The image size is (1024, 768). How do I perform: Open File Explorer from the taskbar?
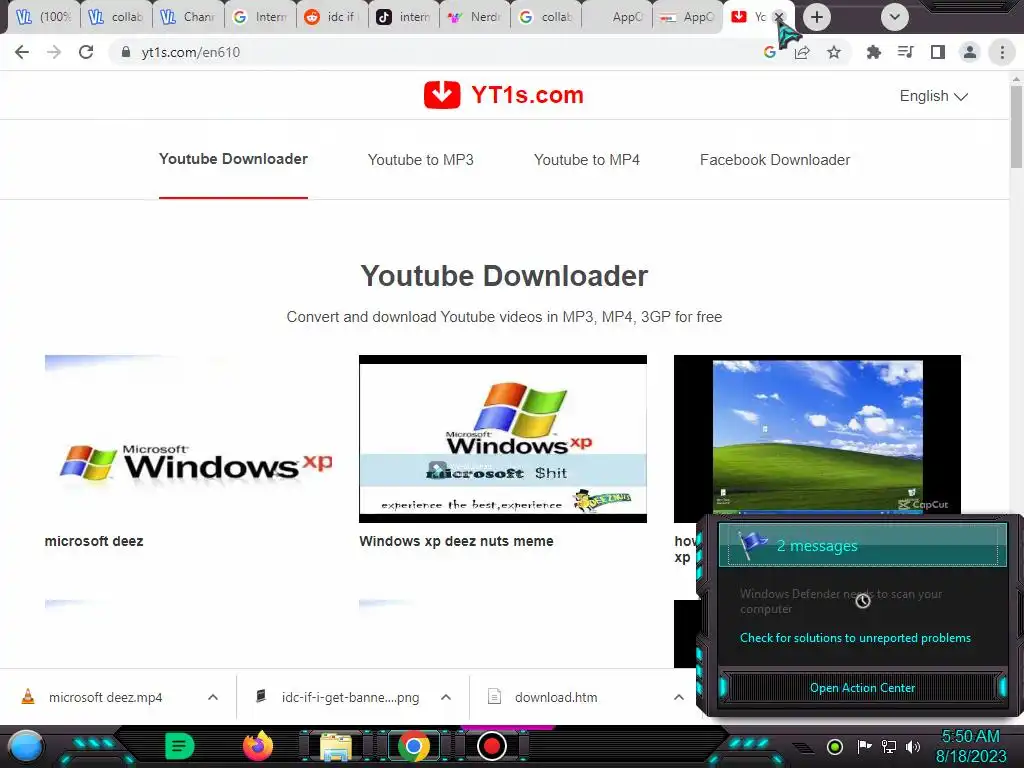pos(336,746)
